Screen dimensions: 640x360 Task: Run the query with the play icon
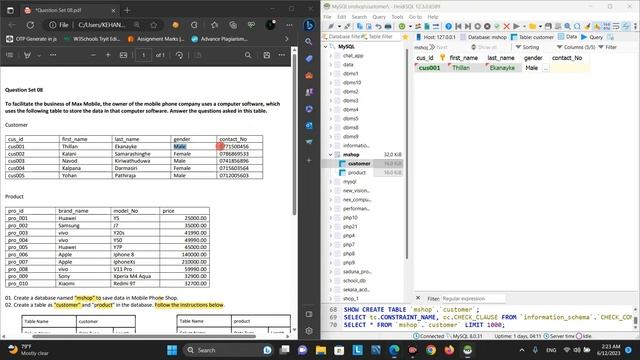point(516,26)
